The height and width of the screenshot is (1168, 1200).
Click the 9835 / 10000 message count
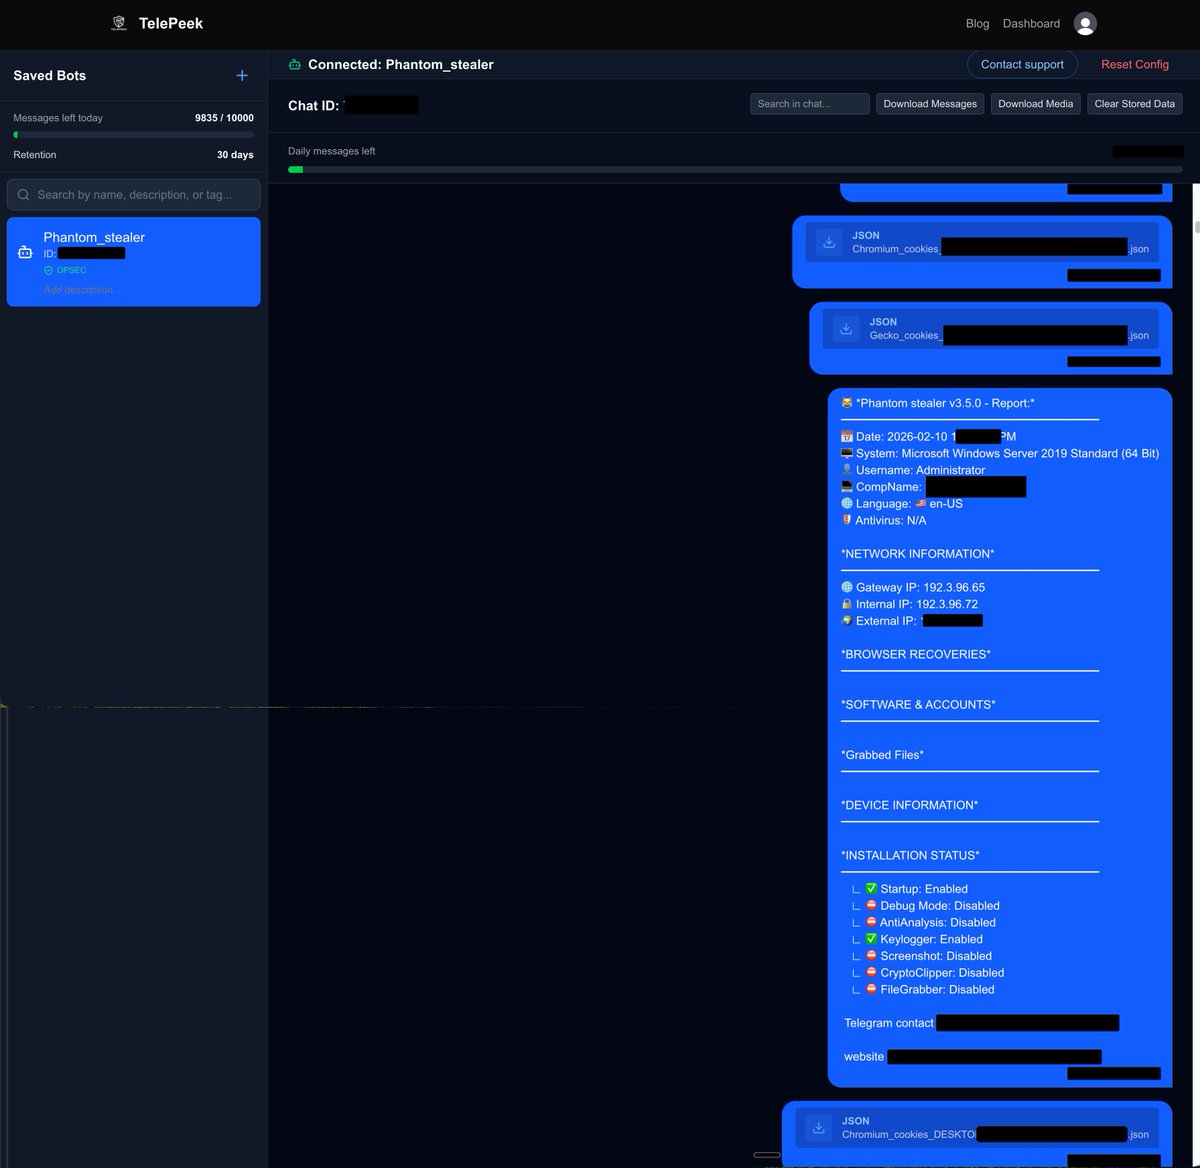click(224, 118)
